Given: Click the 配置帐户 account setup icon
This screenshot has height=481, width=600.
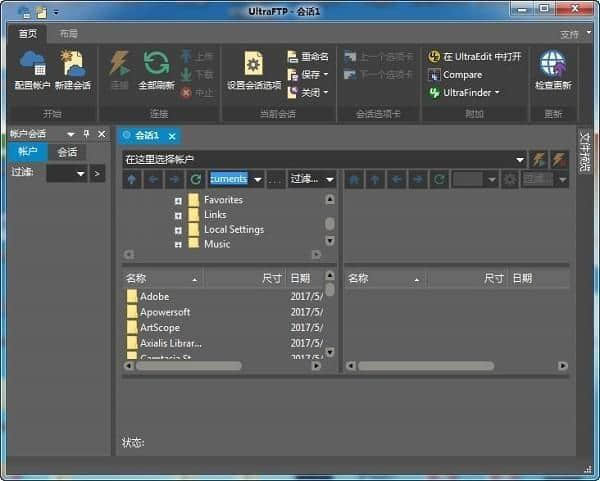Looking at the screenshot, I should point(32,64).
